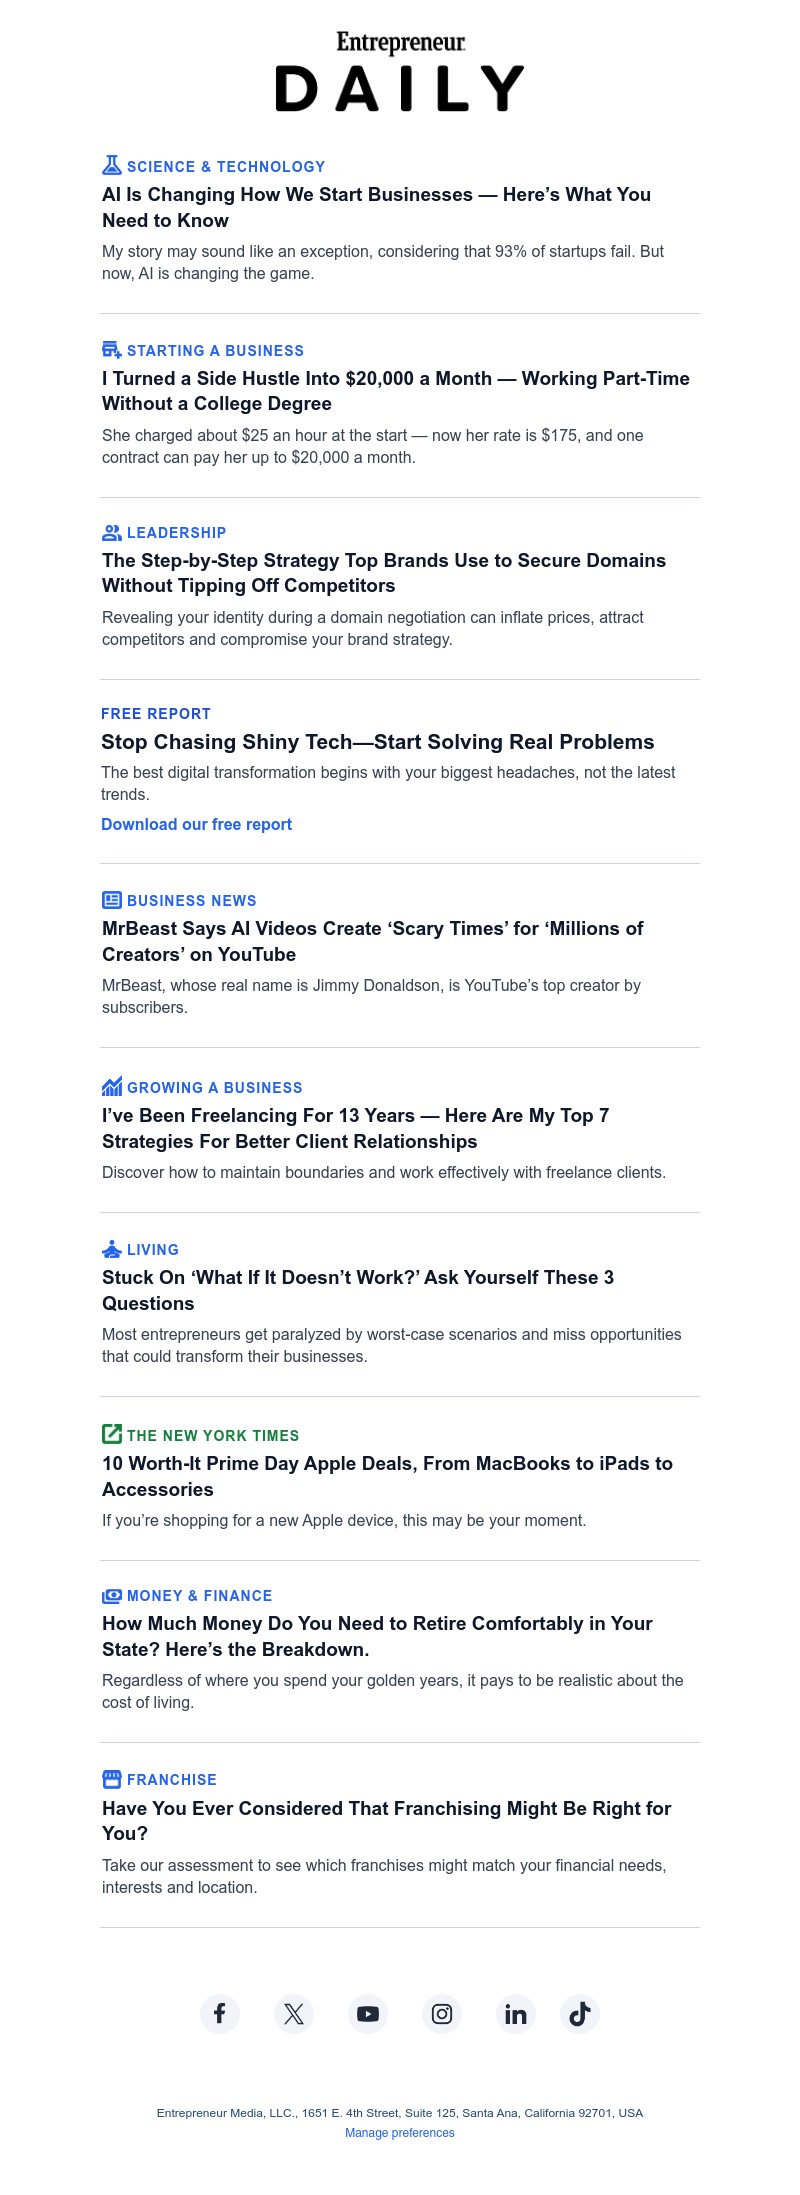Click the Facebook icon in footer
This screenshot has height=2195, width=800.
[220, 2013]
